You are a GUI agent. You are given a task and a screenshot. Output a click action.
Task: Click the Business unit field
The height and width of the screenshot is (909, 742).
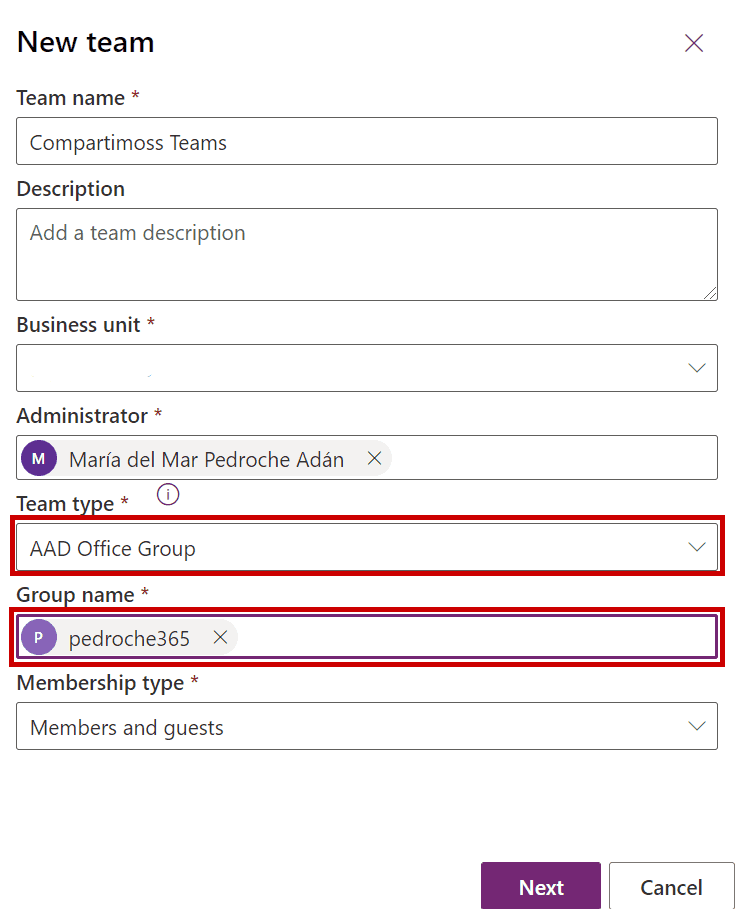(x=366, y=368)
